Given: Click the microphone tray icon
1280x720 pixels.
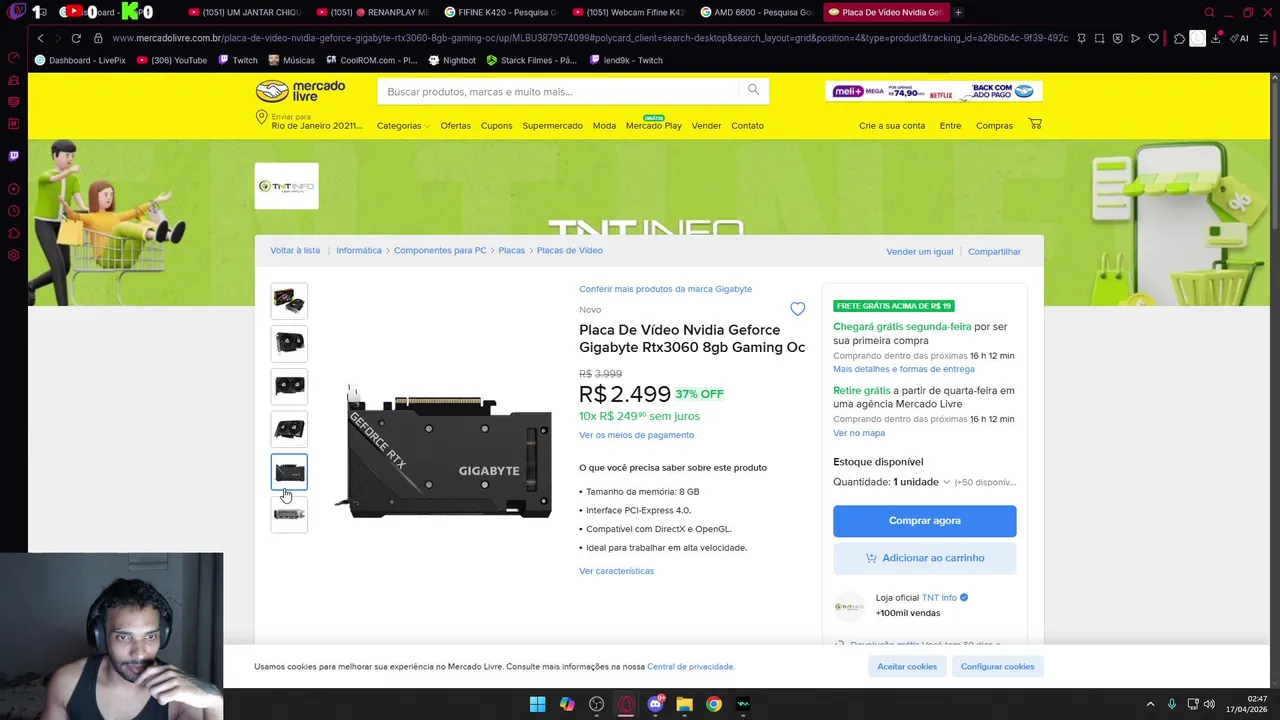Looking at the screenshot, I should tap(1172, 704).
